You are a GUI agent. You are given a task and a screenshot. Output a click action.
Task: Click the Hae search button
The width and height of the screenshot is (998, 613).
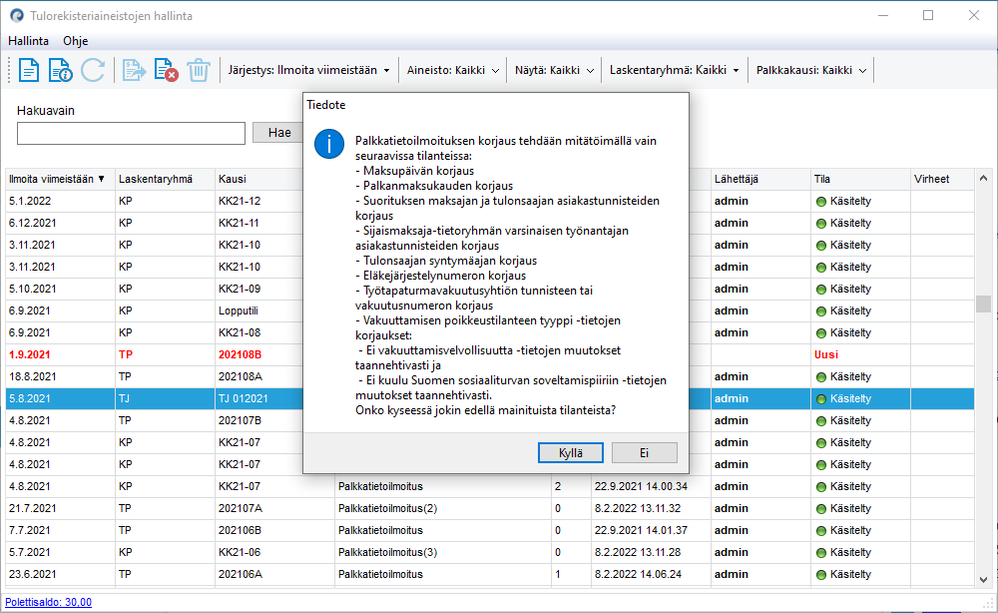[x=279, y=132]
